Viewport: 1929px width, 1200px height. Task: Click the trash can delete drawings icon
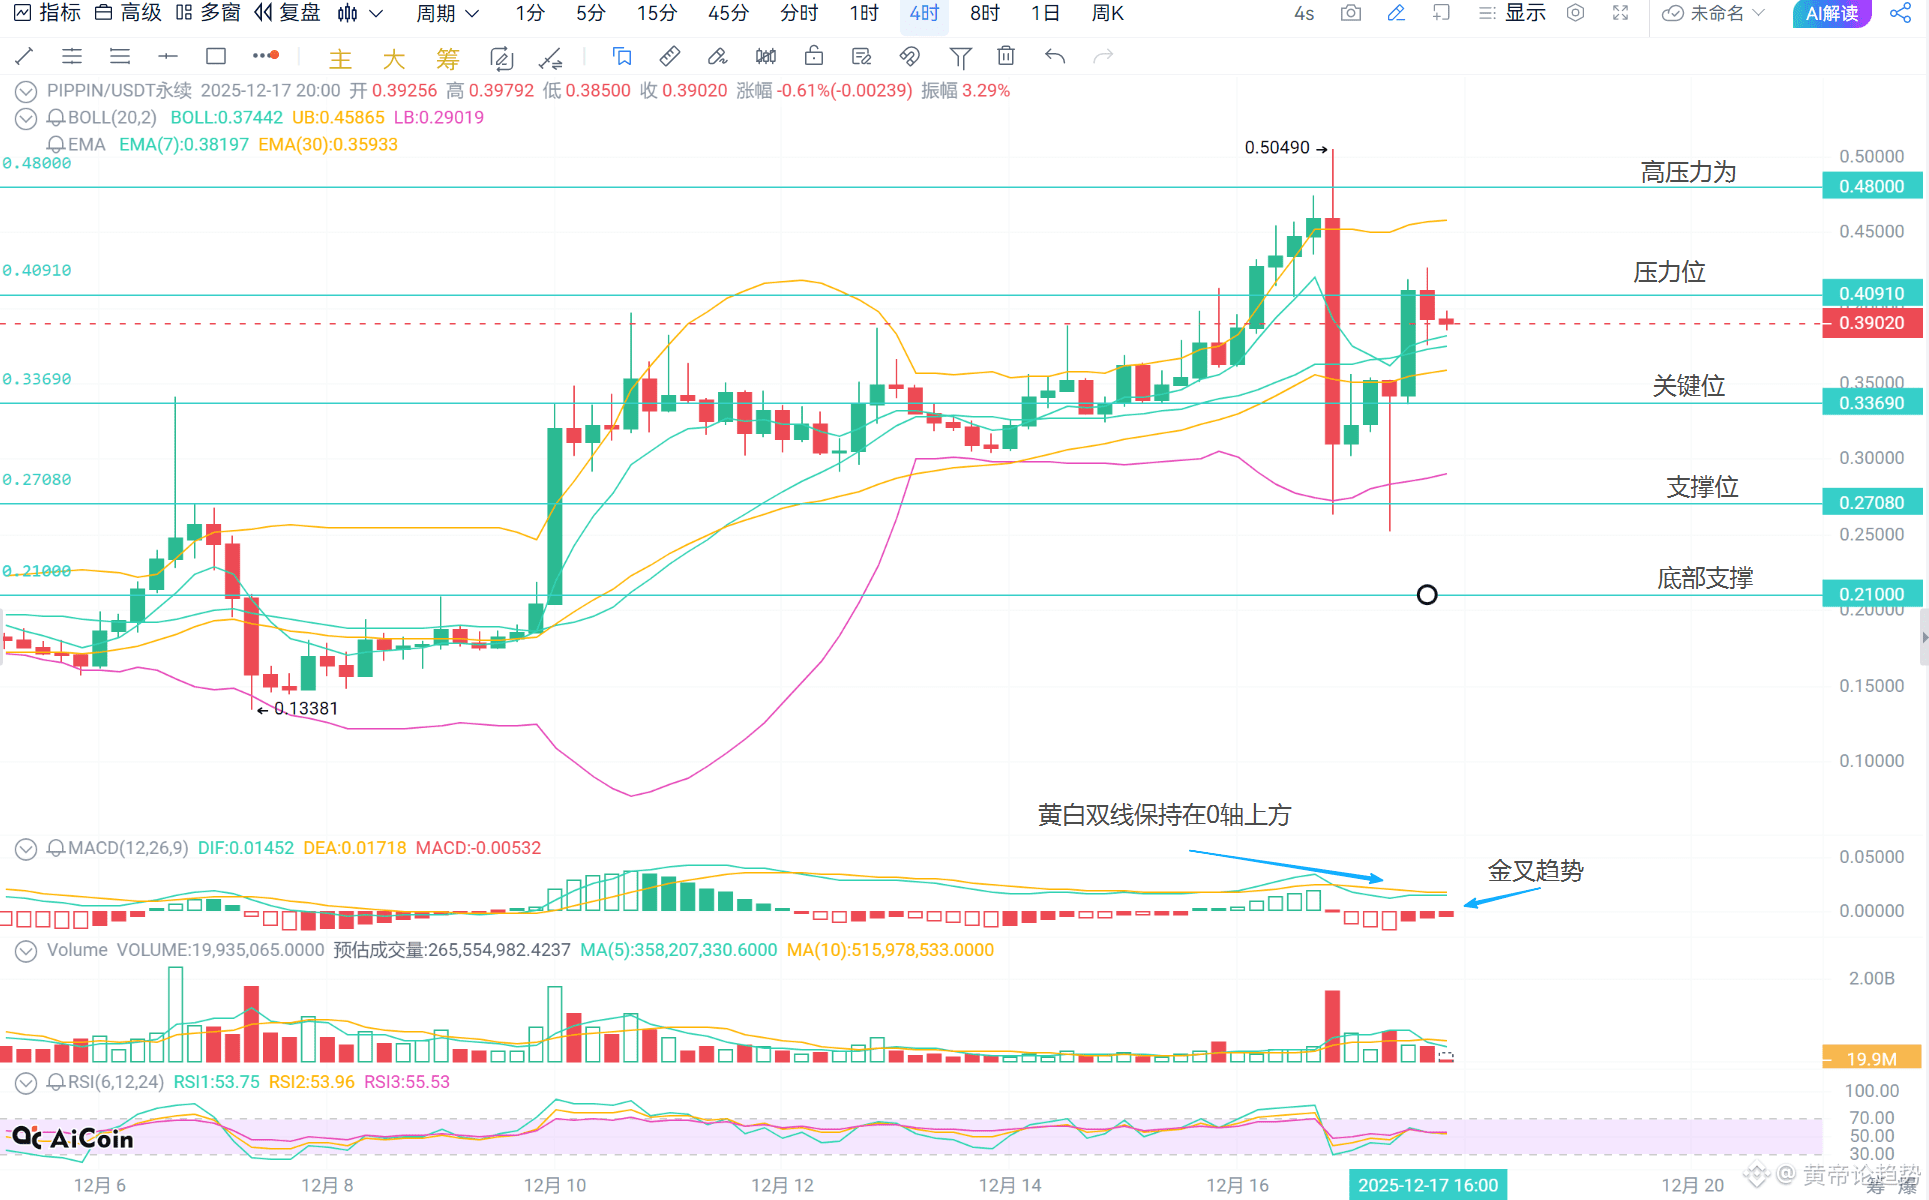click(x=1006, y=57)
